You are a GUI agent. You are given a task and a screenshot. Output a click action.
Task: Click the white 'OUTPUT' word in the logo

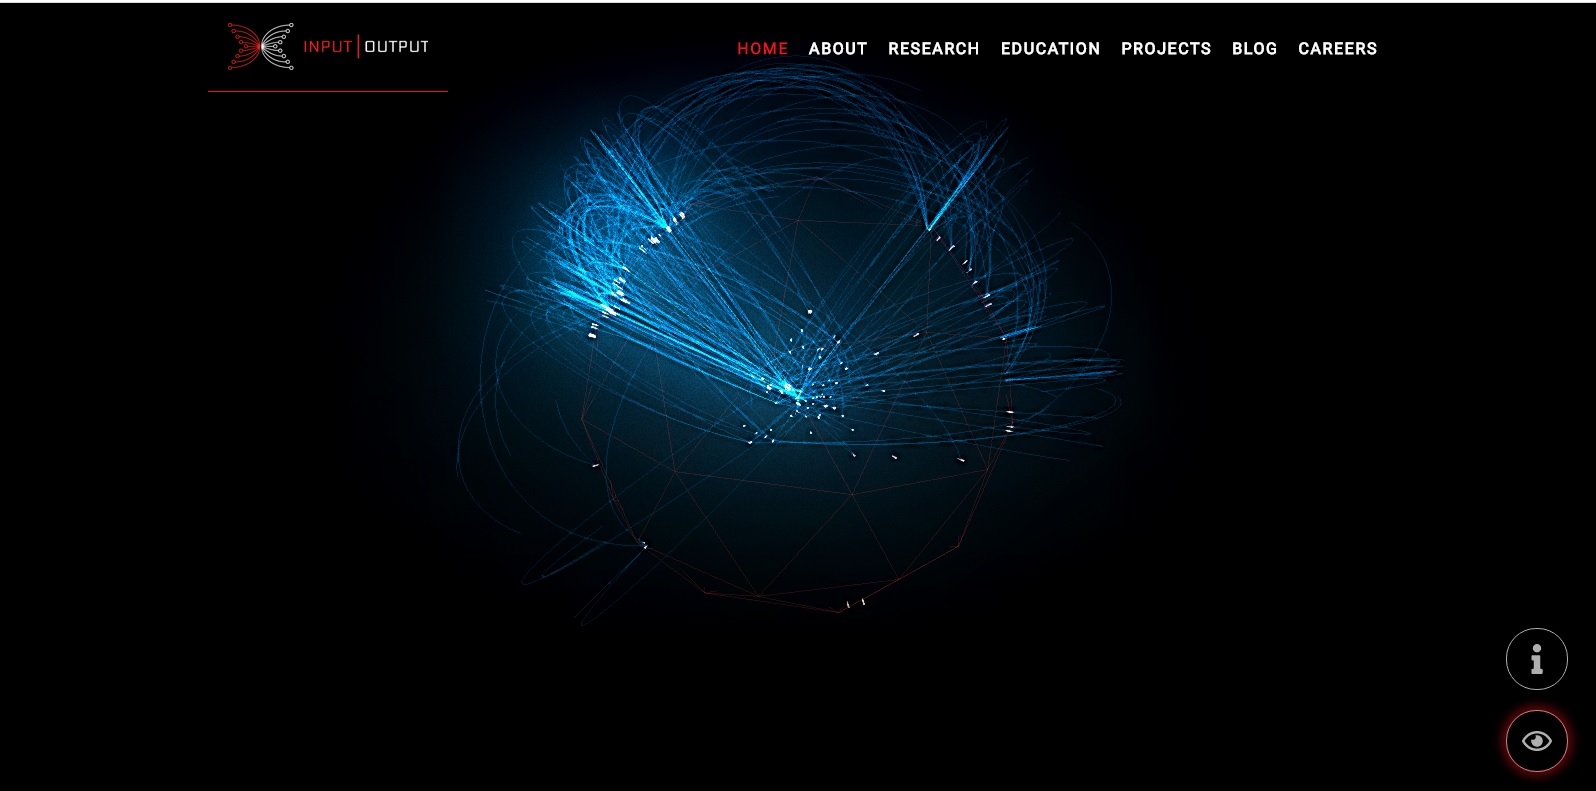tap(396, 47)
